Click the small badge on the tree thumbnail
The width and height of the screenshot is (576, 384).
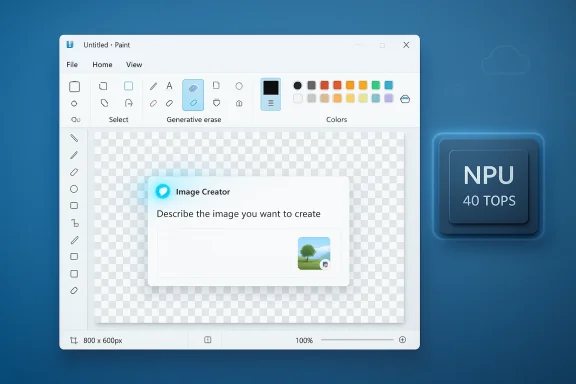pos(325,264)
